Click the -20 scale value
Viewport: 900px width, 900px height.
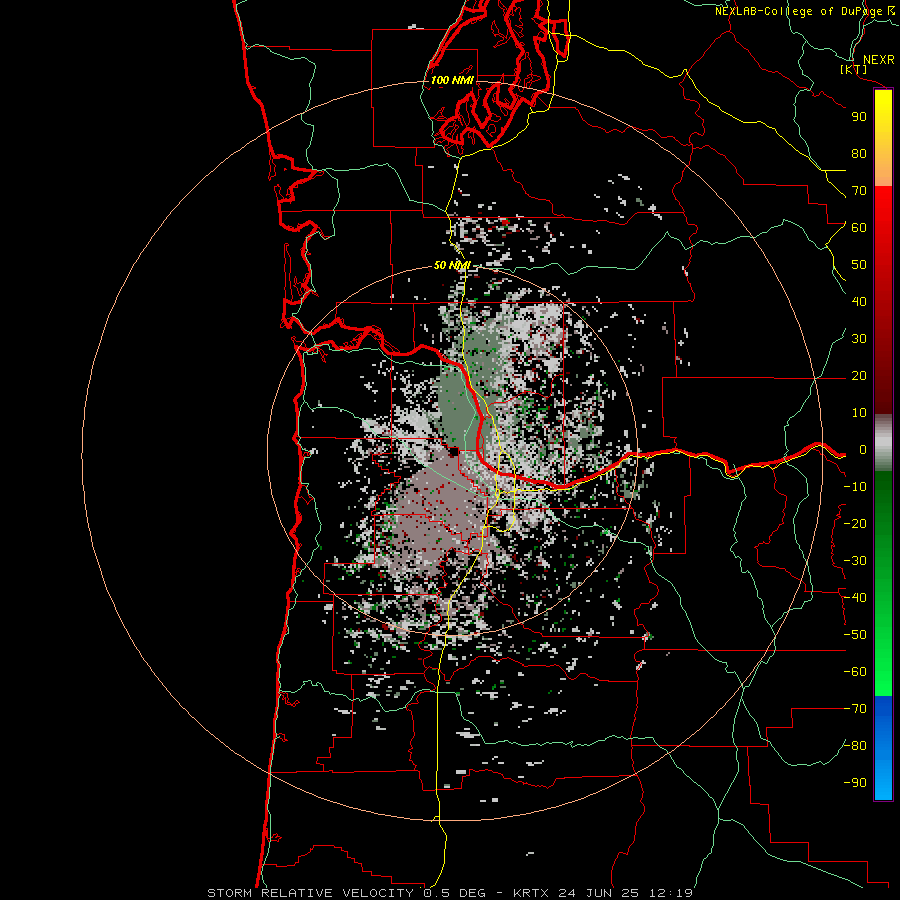(x=855, y=524)
